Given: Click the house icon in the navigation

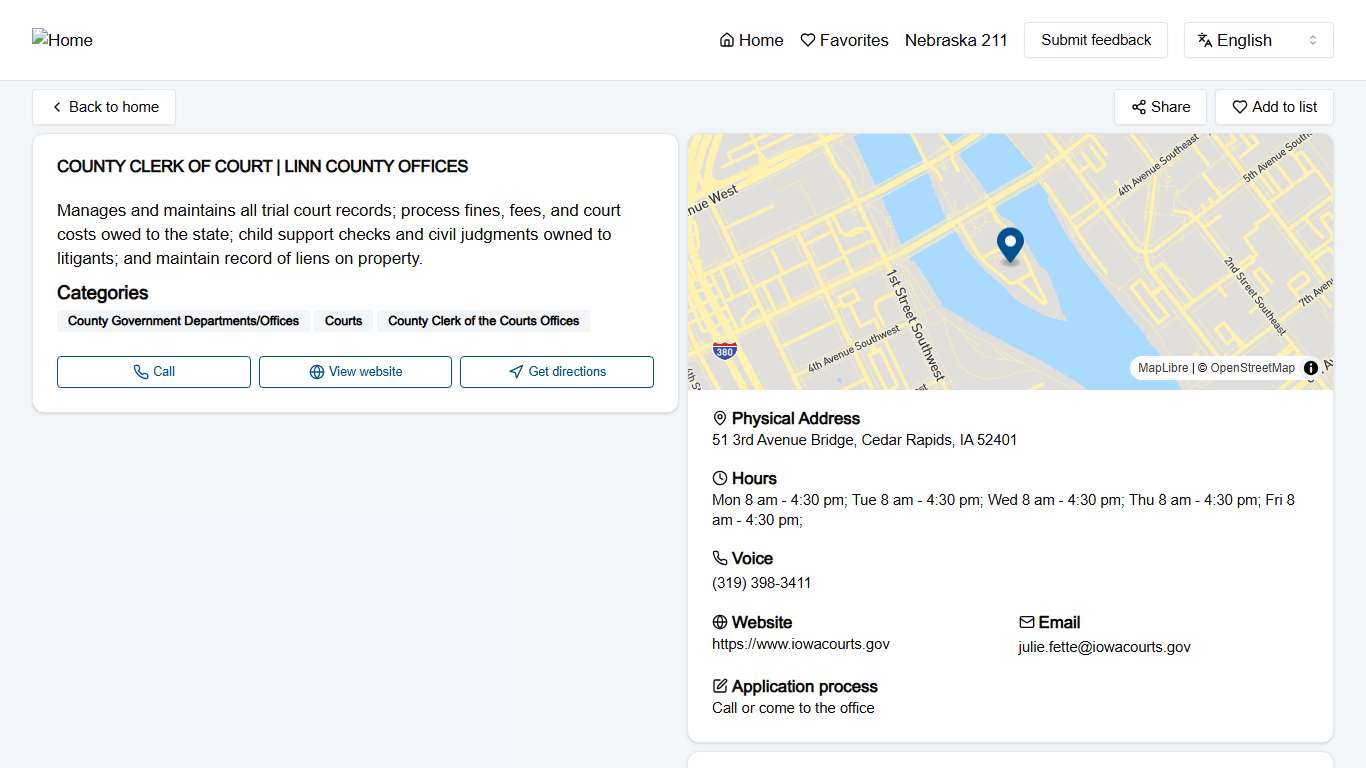Looking at the screenshot, I should tap(727, 40).
